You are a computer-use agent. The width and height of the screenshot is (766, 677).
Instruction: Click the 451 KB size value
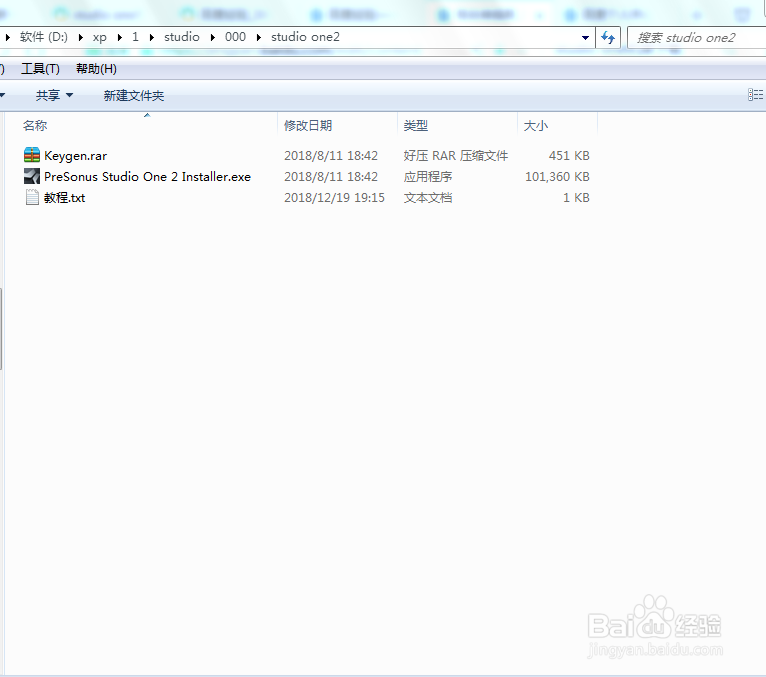point(569,156)
